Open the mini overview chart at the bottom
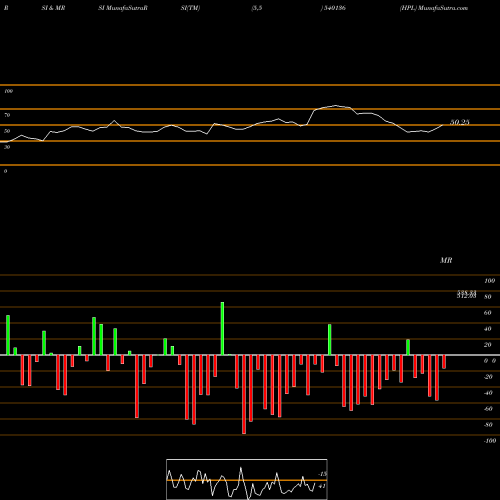This screenshot has width=500, height=500. [247, 479]
